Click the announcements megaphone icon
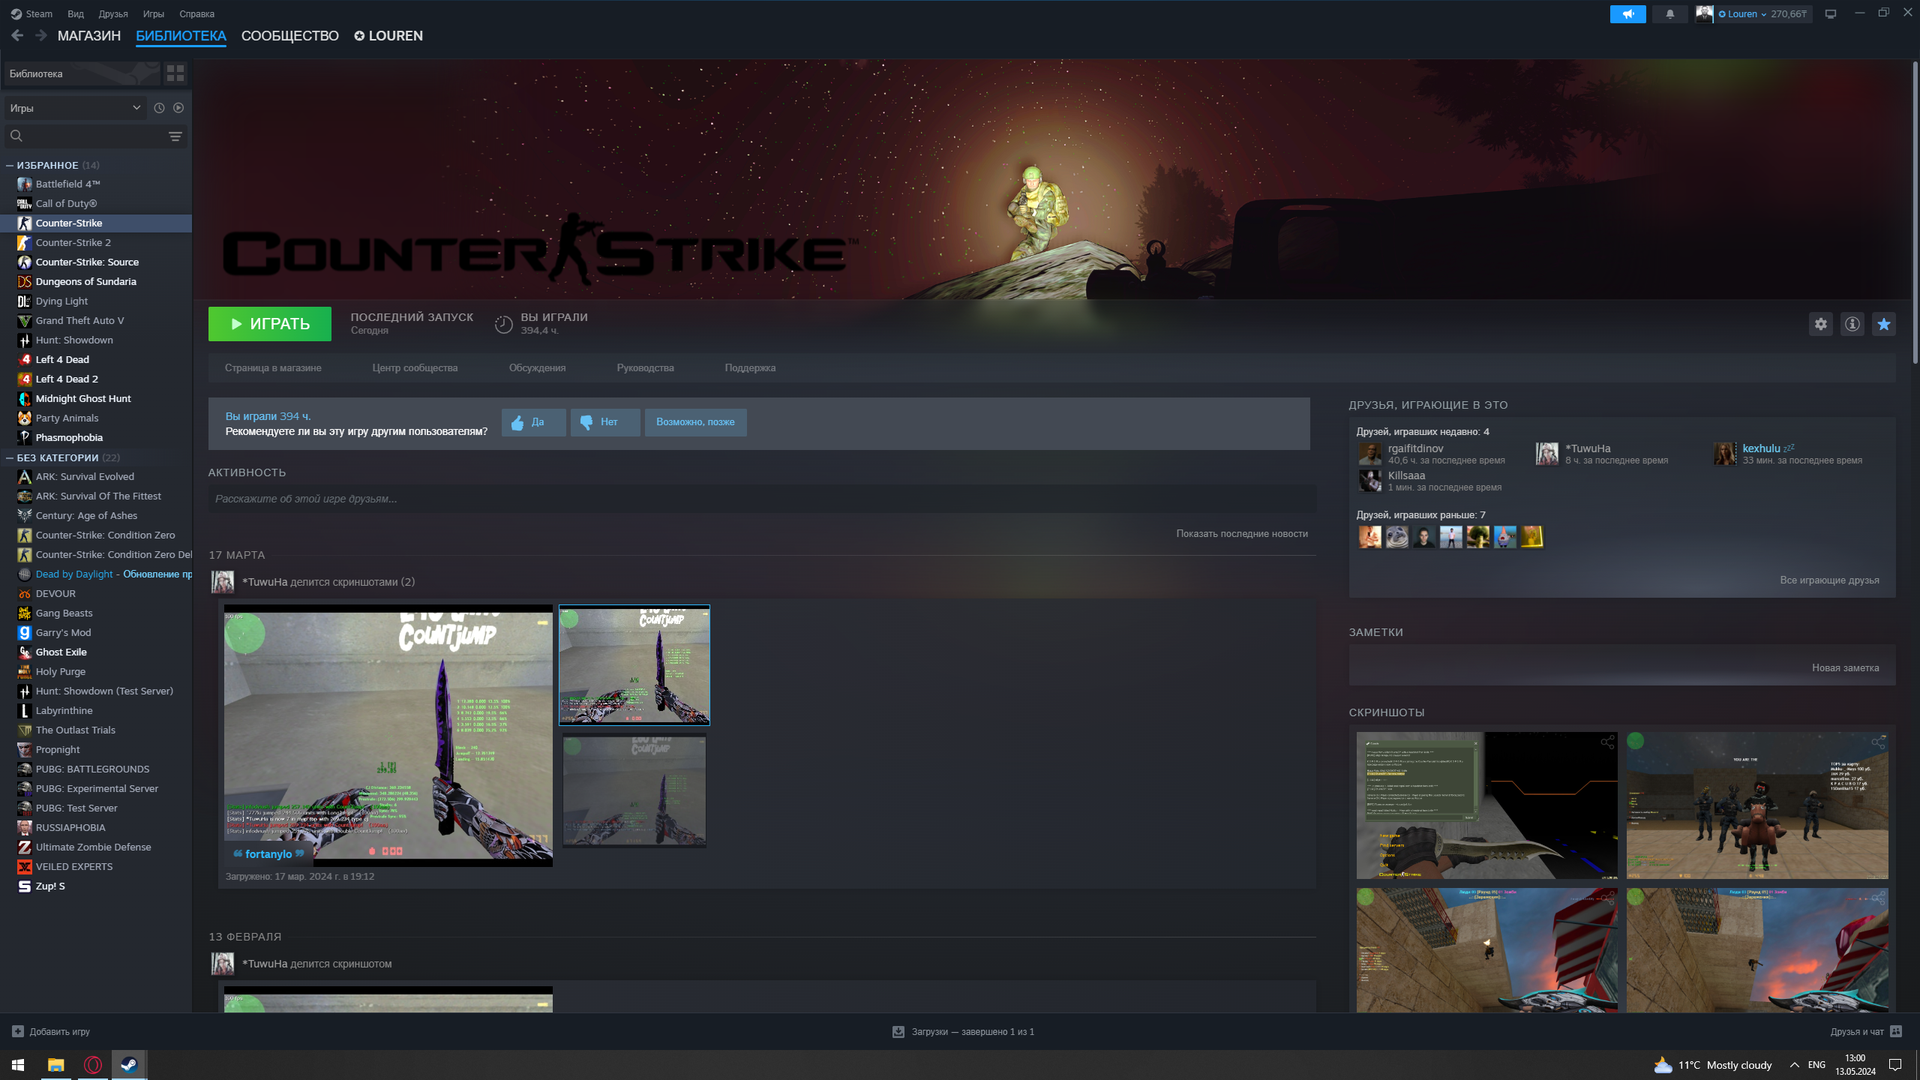The height and width of the screenshot is (1080, 1920). 1627,14
